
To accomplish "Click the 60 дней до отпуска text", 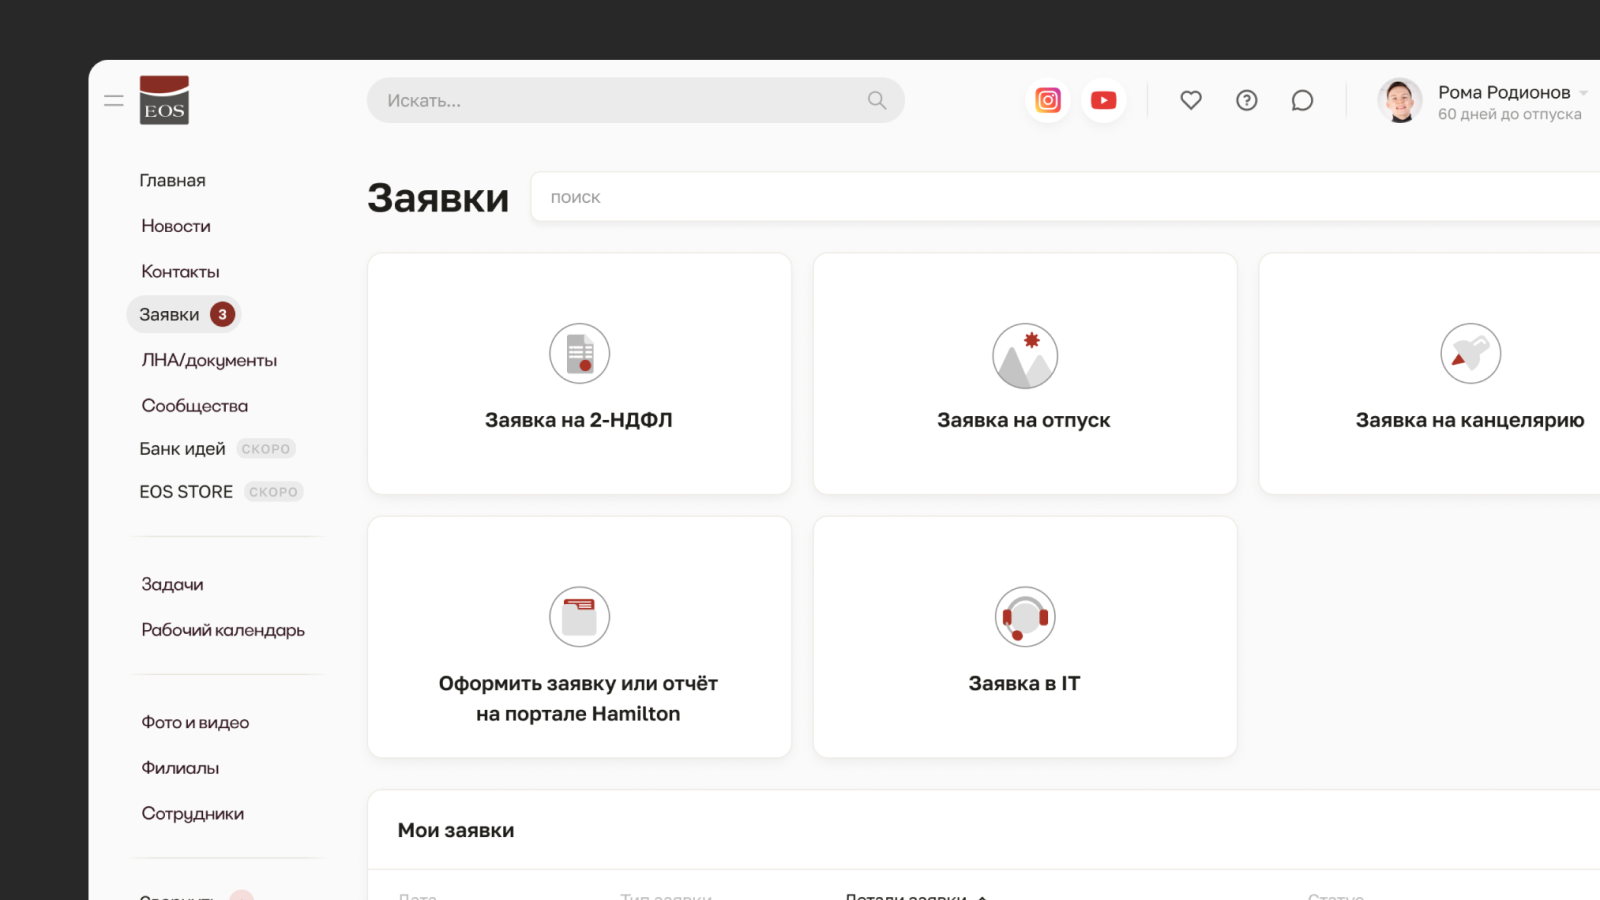I will [x=1510, y=114].
